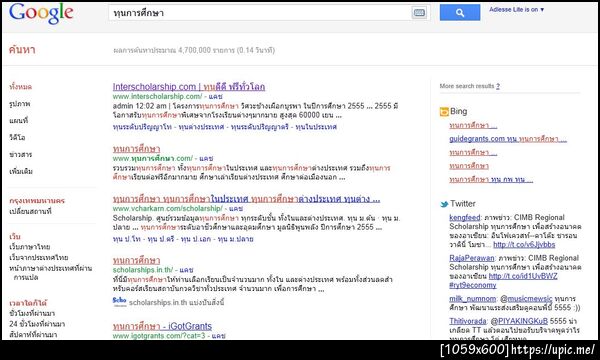600x360 pixels.
Task: Select translated foreign pages filter หน้าภาษาต่างประเทศ
Action: point(51,272)
